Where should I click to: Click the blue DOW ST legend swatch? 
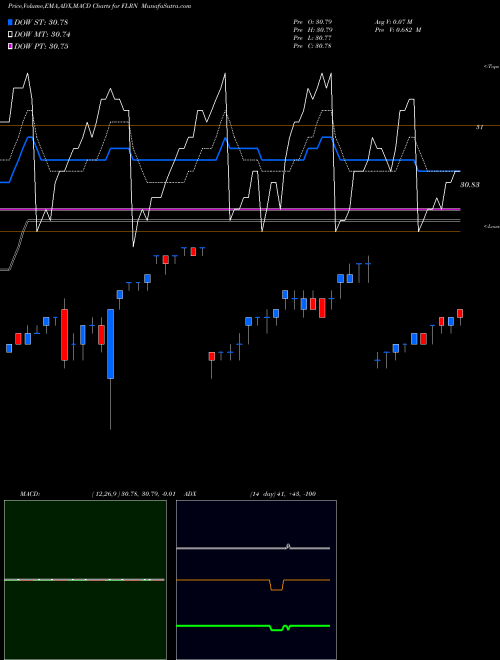point(11,22)
